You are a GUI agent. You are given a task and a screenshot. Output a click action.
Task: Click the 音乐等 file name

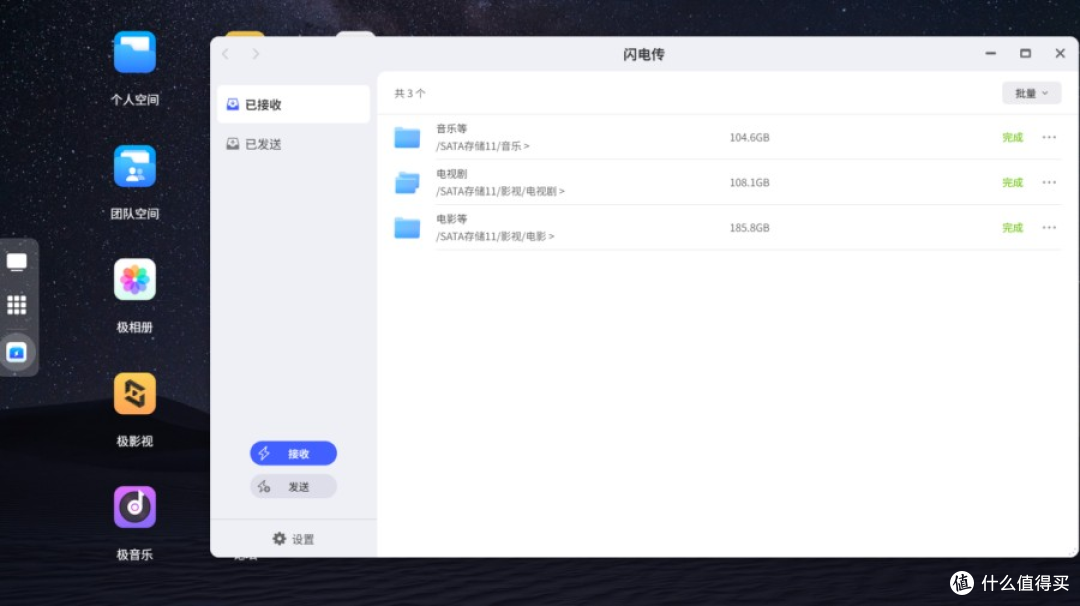pyautogui.click(x=452, y=129)
